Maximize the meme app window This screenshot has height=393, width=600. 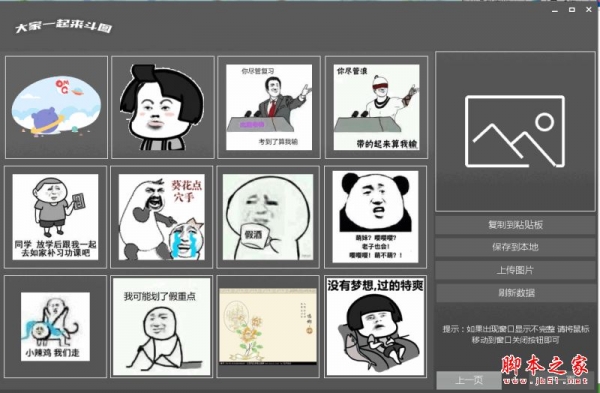tap(572, 10)
